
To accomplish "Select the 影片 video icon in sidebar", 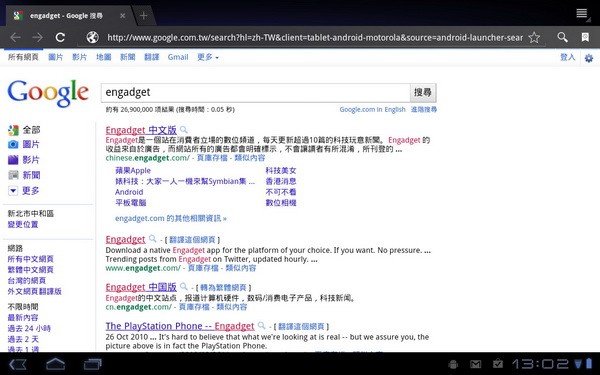I will (x=13, y=160).
